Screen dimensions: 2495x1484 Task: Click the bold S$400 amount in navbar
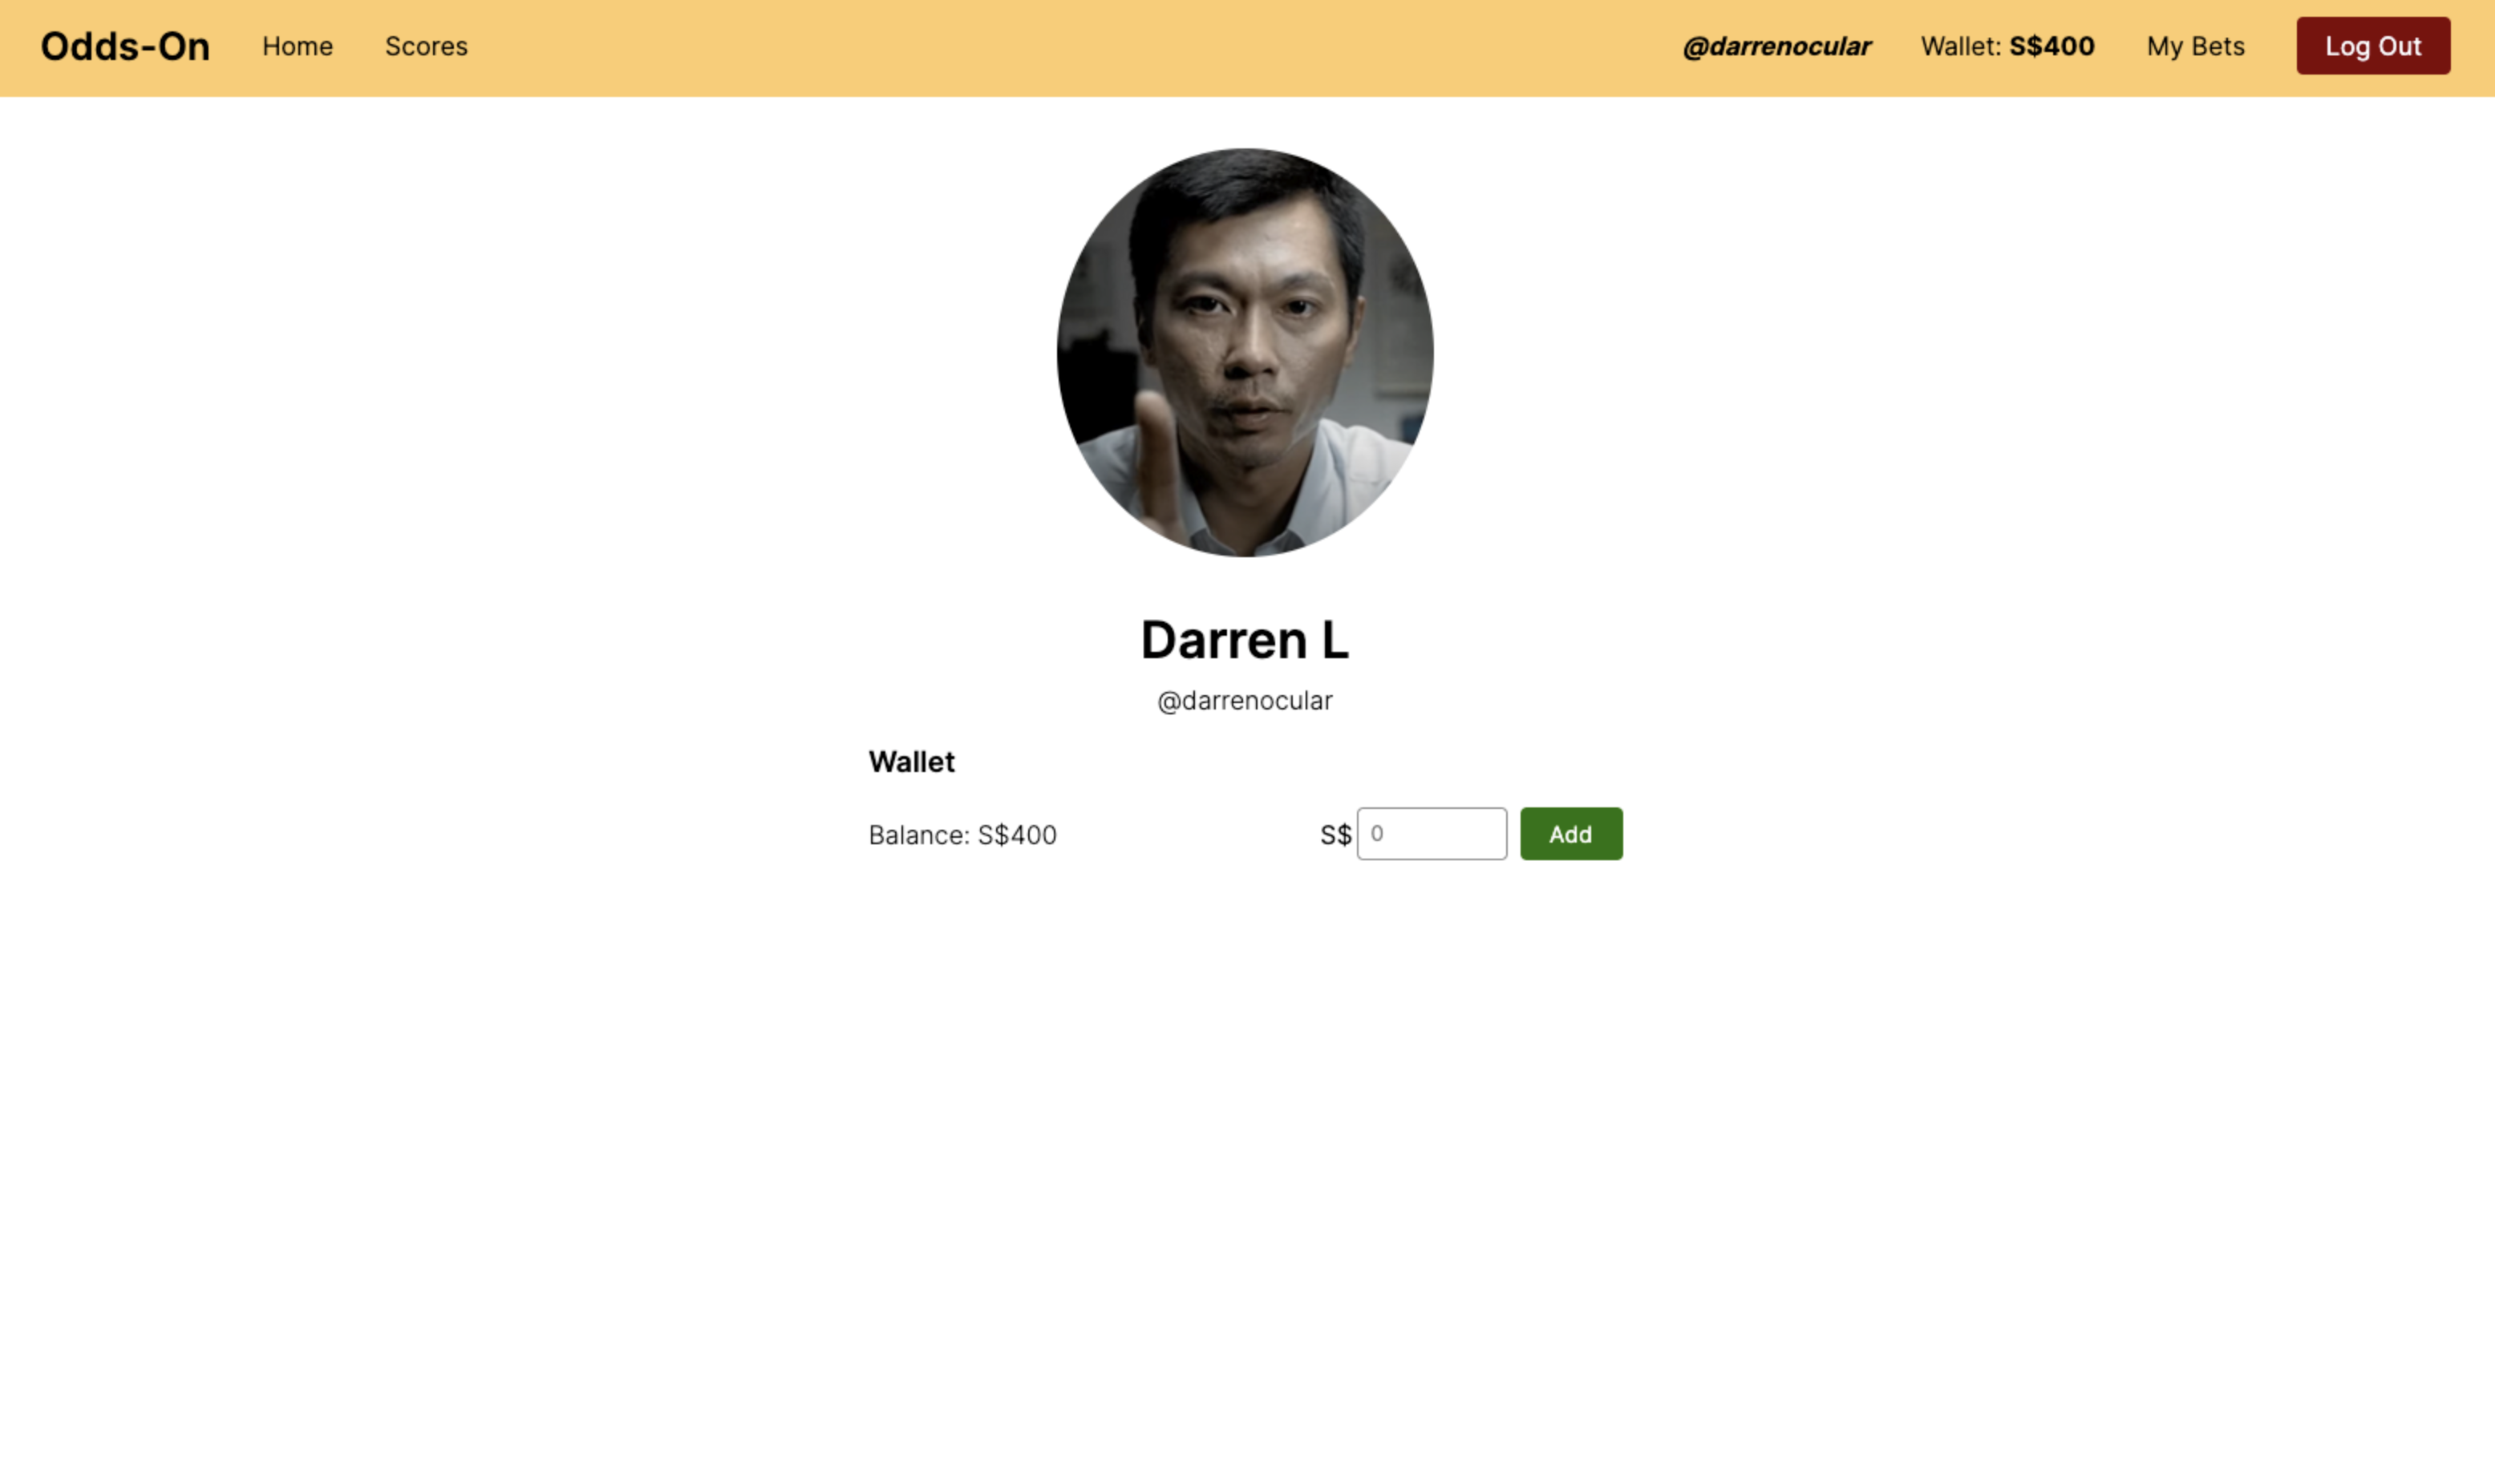[x=2051, y=47]
